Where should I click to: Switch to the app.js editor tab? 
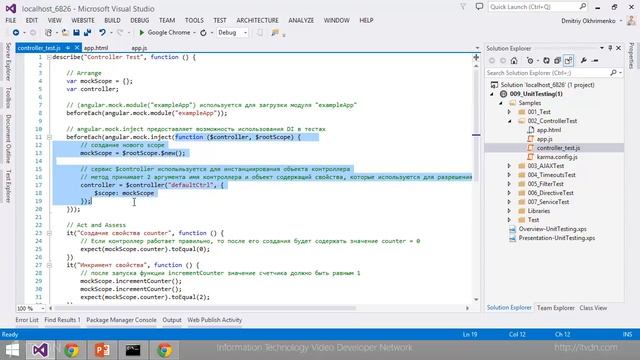tap(139, 48)
